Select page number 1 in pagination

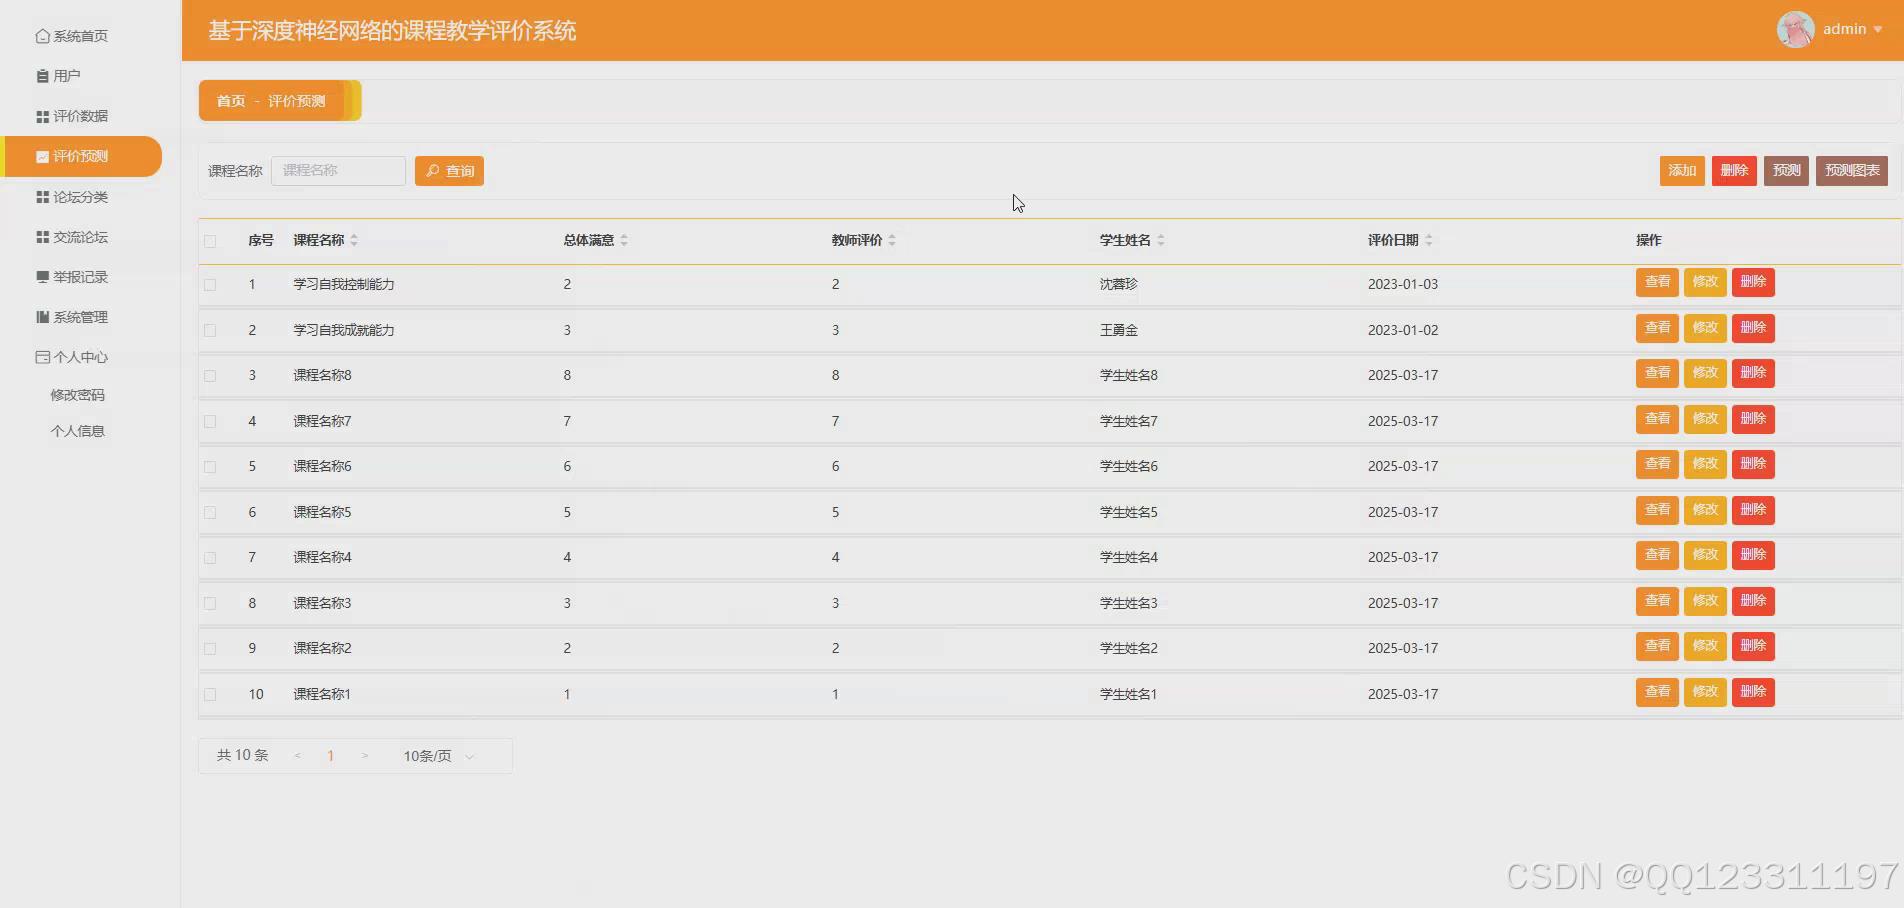coord(330,756)
